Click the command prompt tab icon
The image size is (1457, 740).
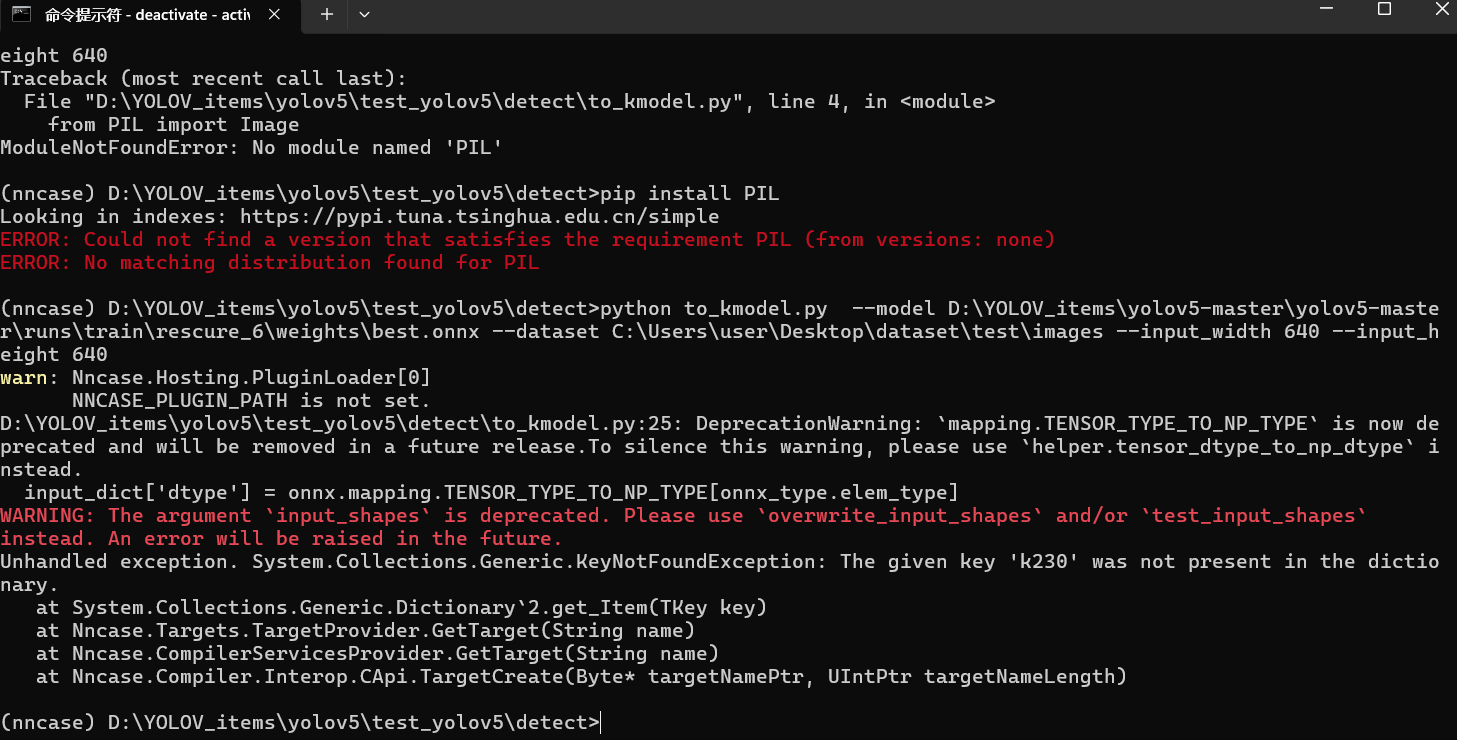coord(19,14)
